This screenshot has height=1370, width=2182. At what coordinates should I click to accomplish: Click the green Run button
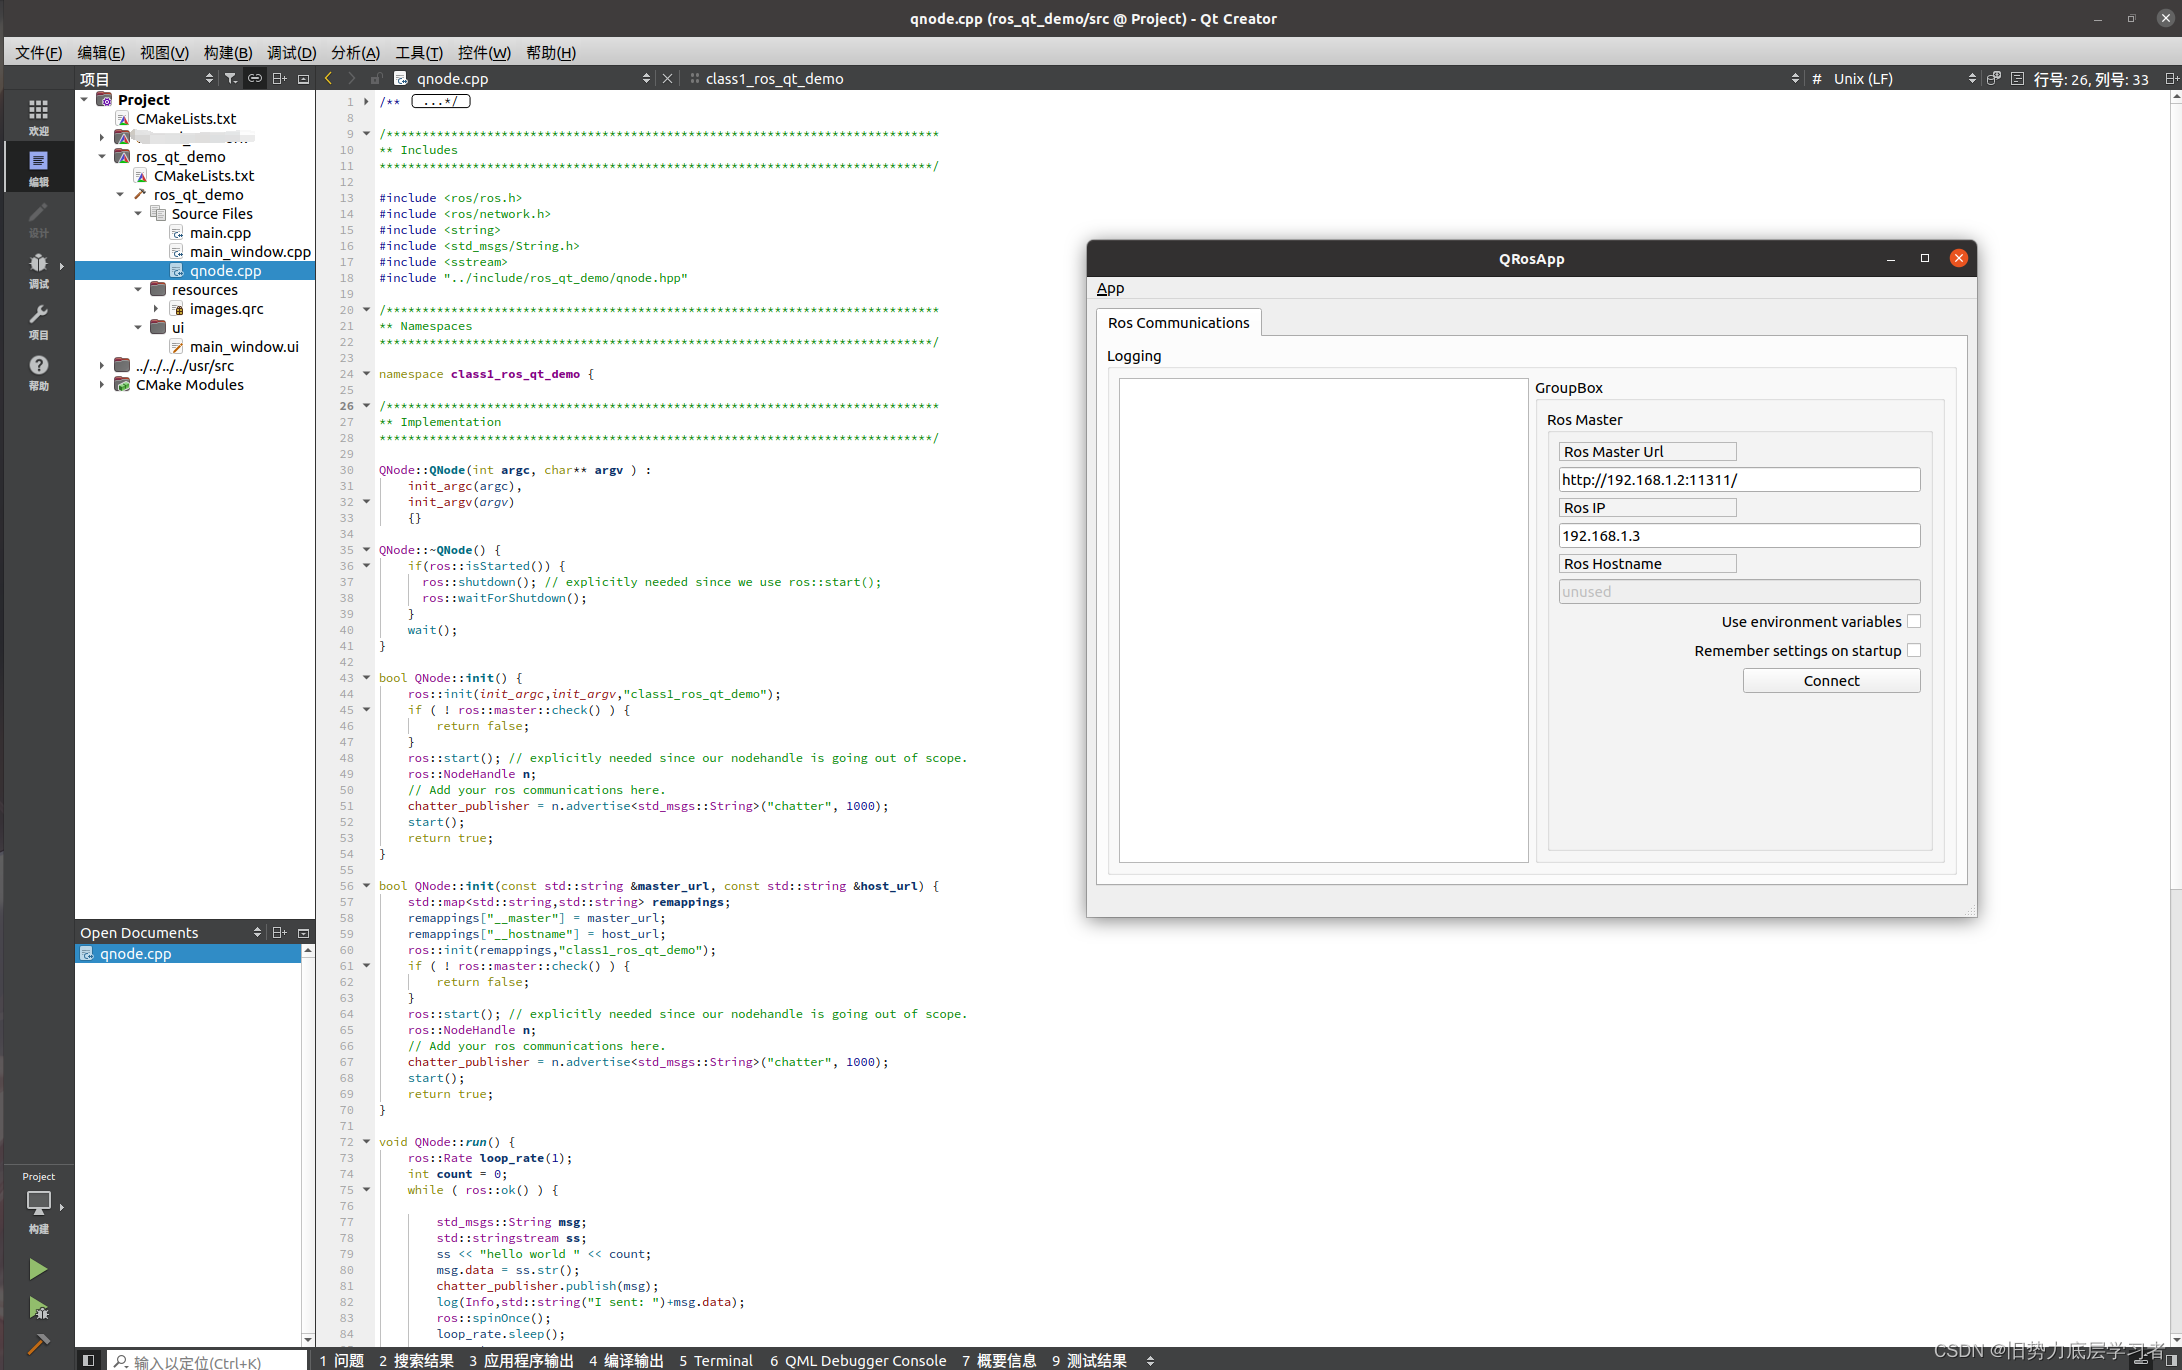tap(38, 1269)
